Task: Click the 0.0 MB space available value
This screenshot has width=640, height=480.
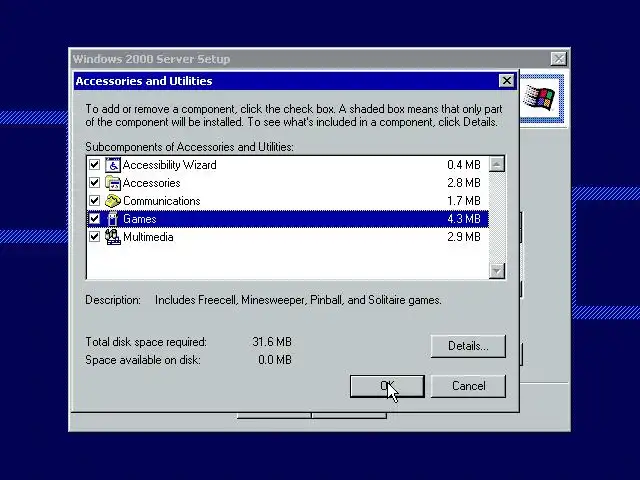Action: [275, 360]
